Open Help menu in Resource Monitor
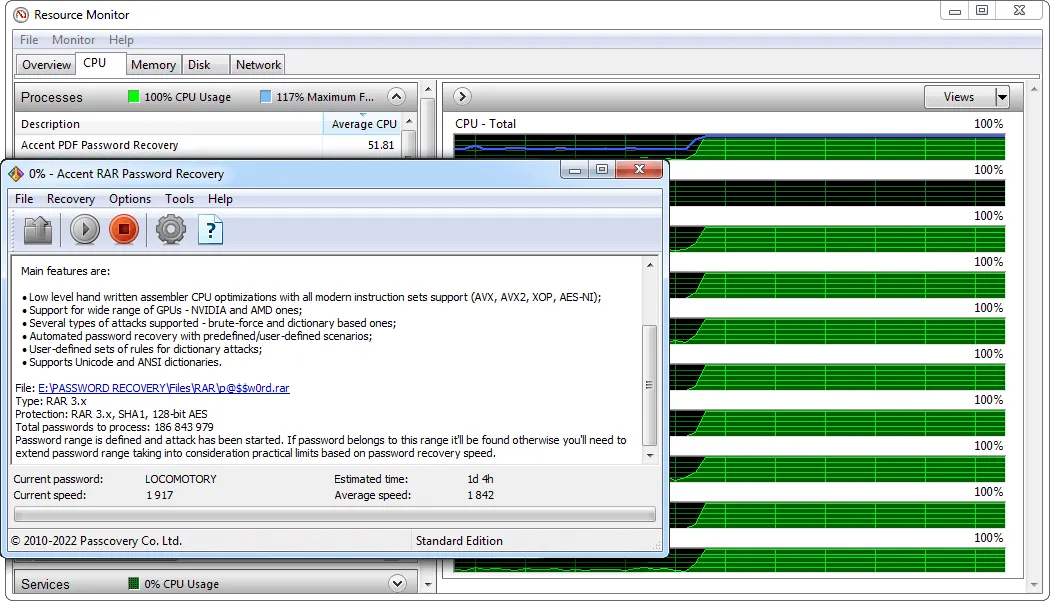Viewport: 1050px width, 601px height. pyautogui.click(x=121, y=40)
